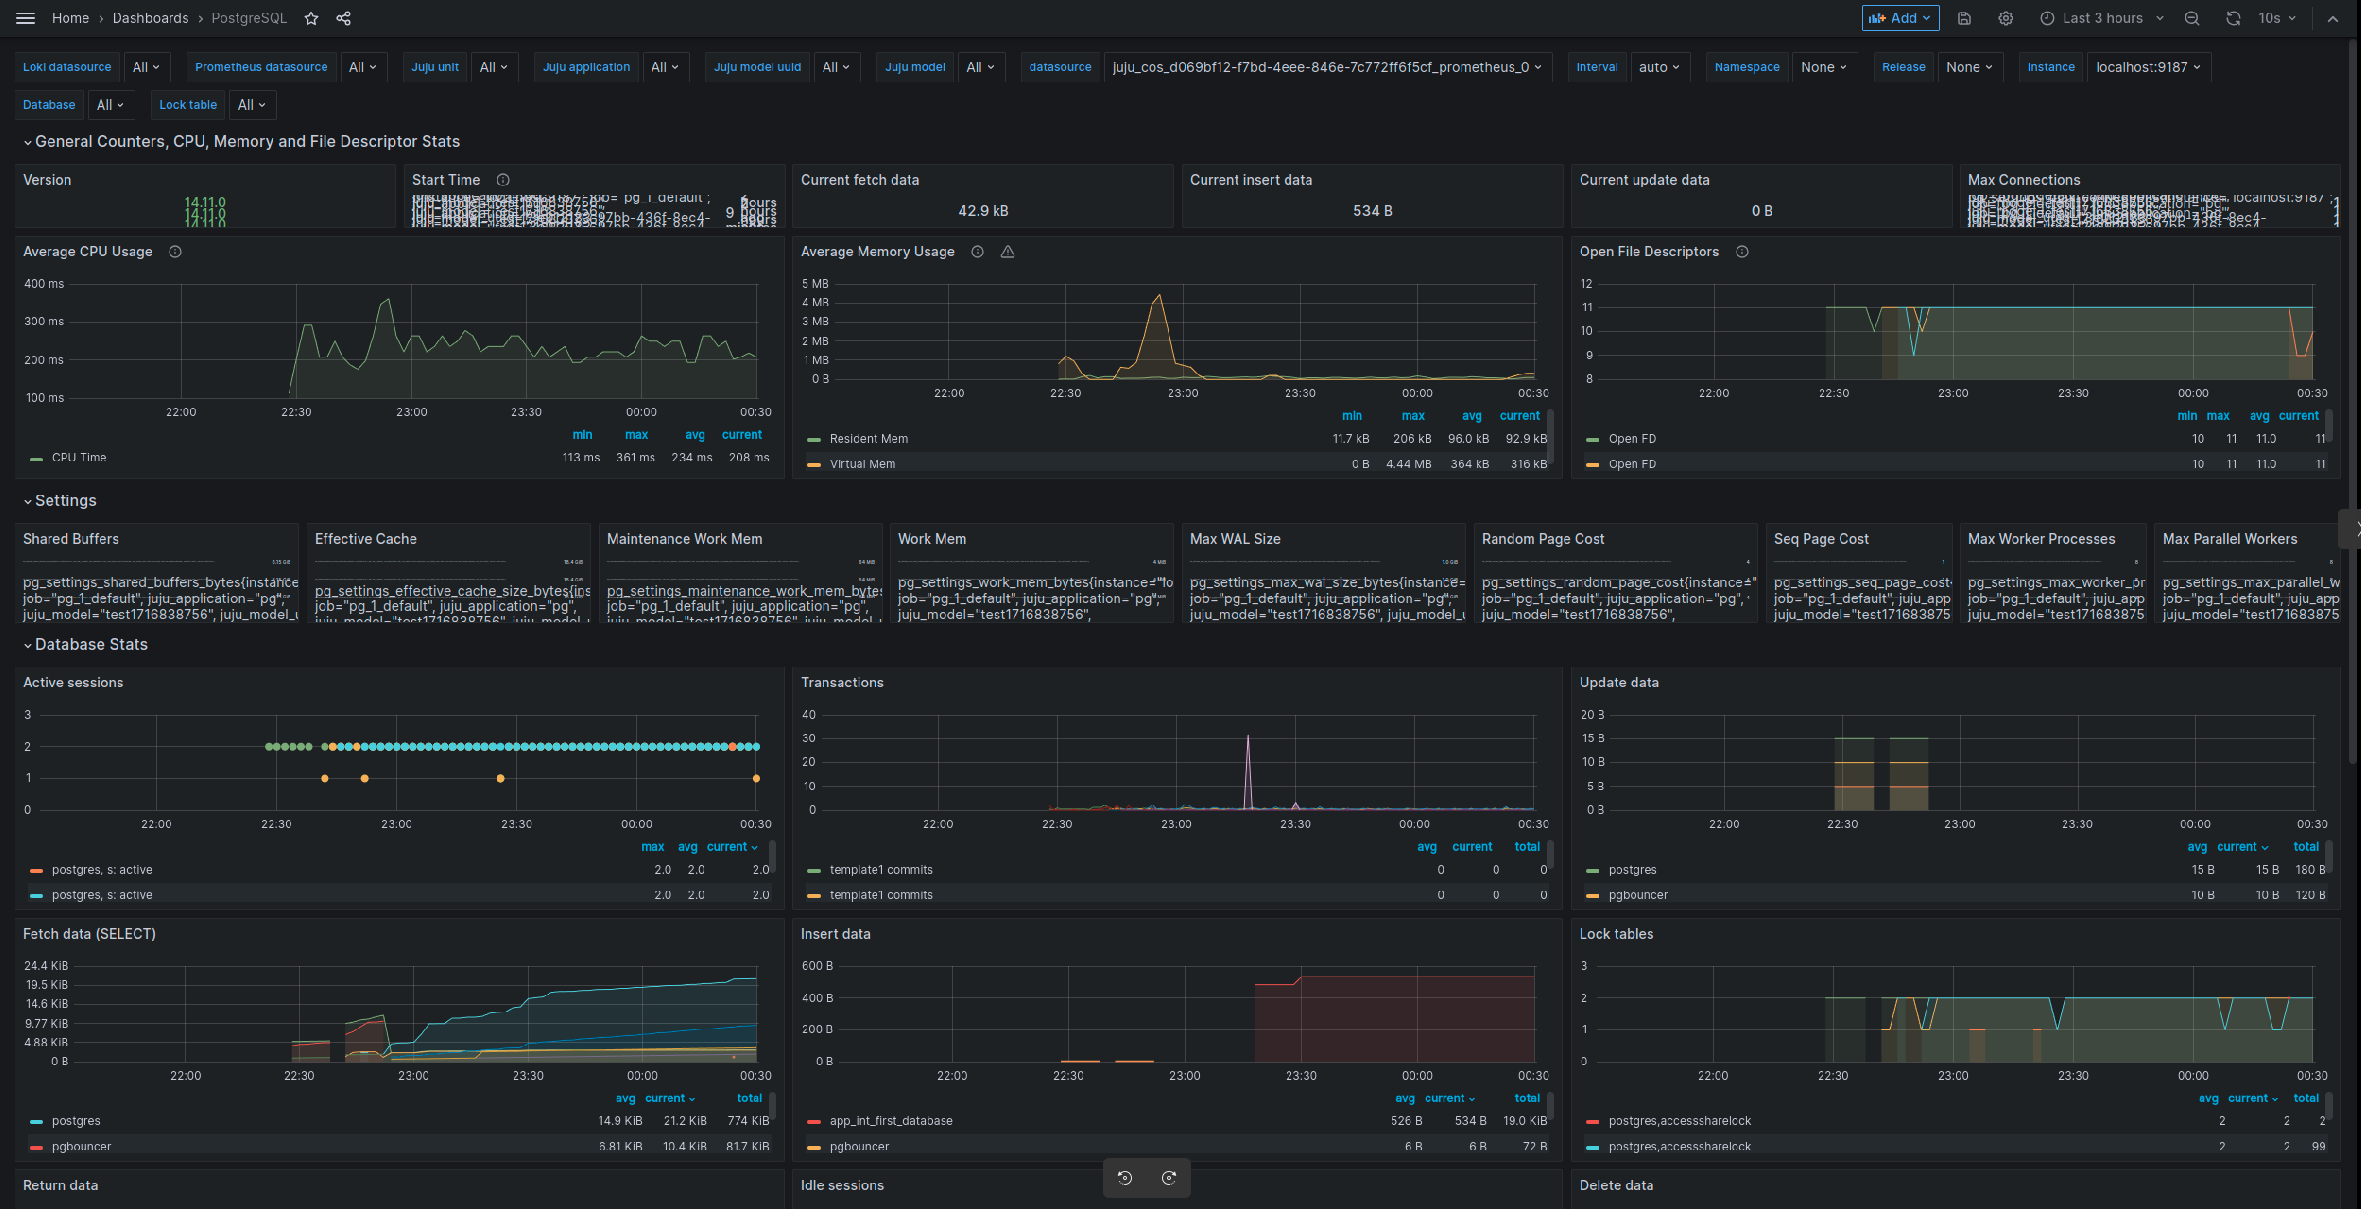The width and height of the screenshot is (2361, 1209).
Task: Navigate to Dashboards via the breadcrumb
Action: (150, 18)
